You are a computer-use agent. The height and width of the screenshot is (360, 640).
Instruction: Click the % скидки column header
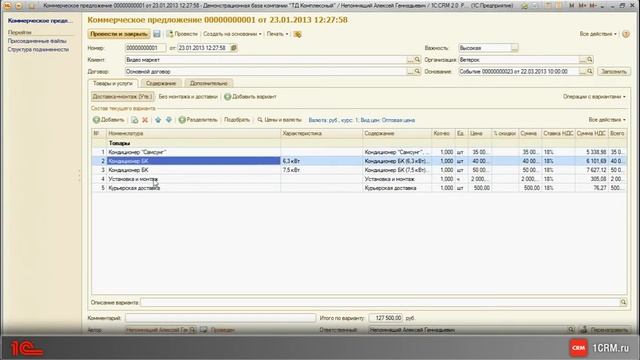coord(504,133)
